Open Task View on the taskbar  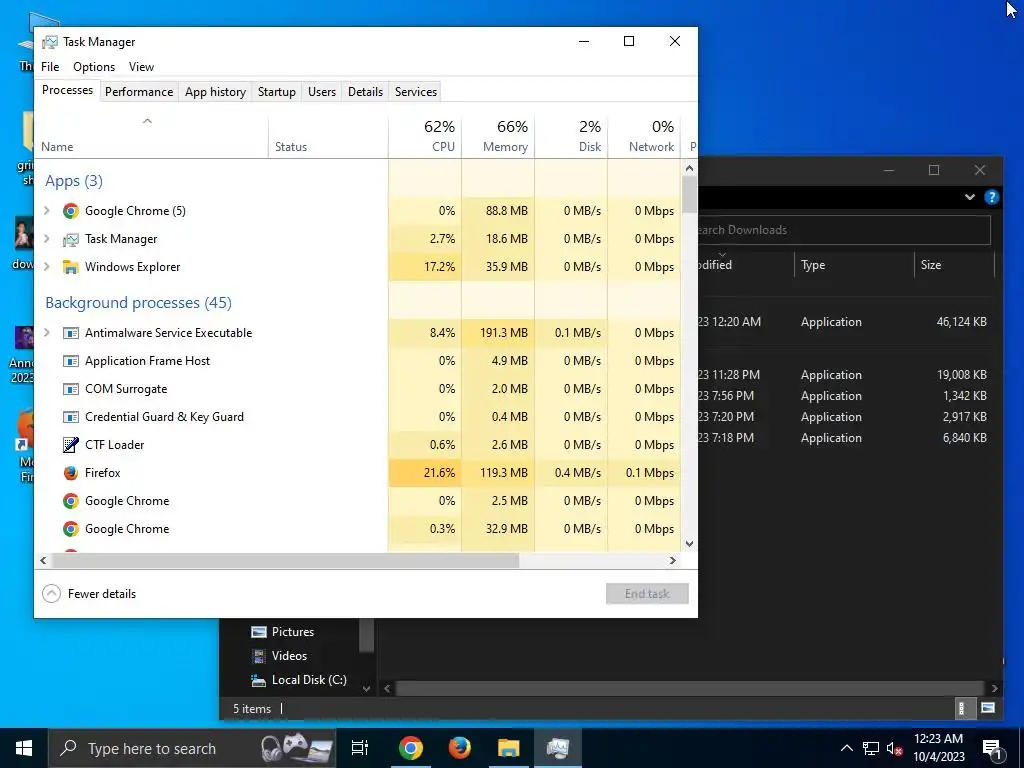coord(360,748)
